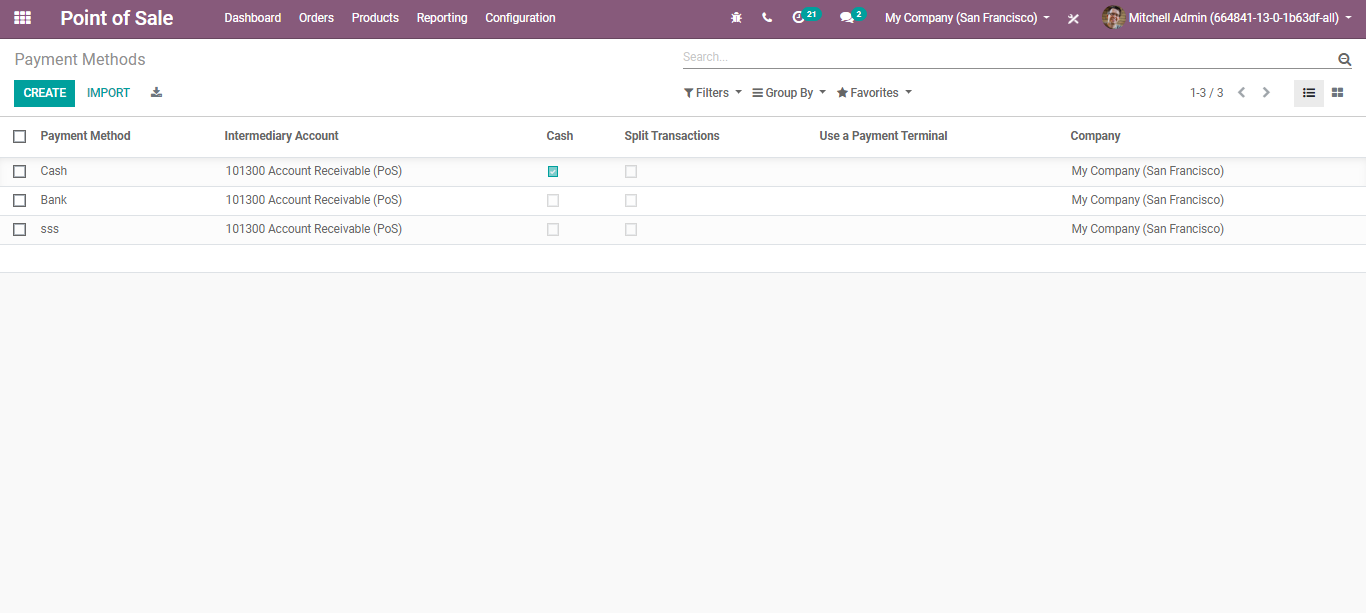Sort by Cash column header
1366x613 pixels.
pyautogui.click(x=560, y=136)
